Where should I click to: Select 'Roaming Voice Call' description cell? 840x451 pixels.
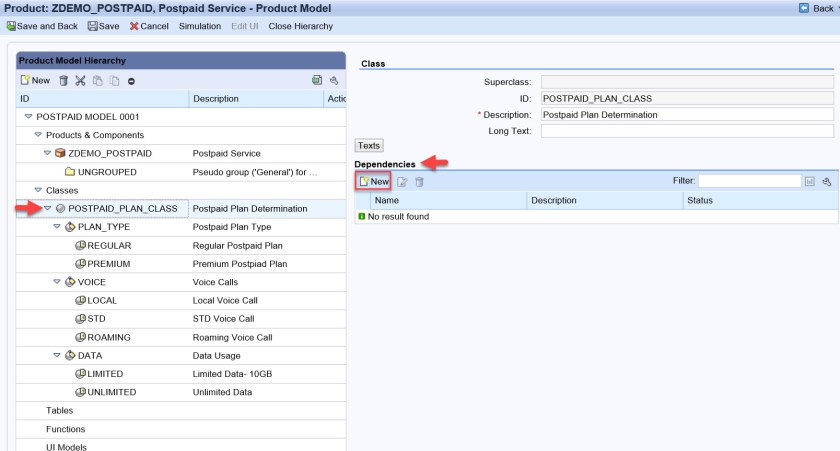tap(232, 337)
